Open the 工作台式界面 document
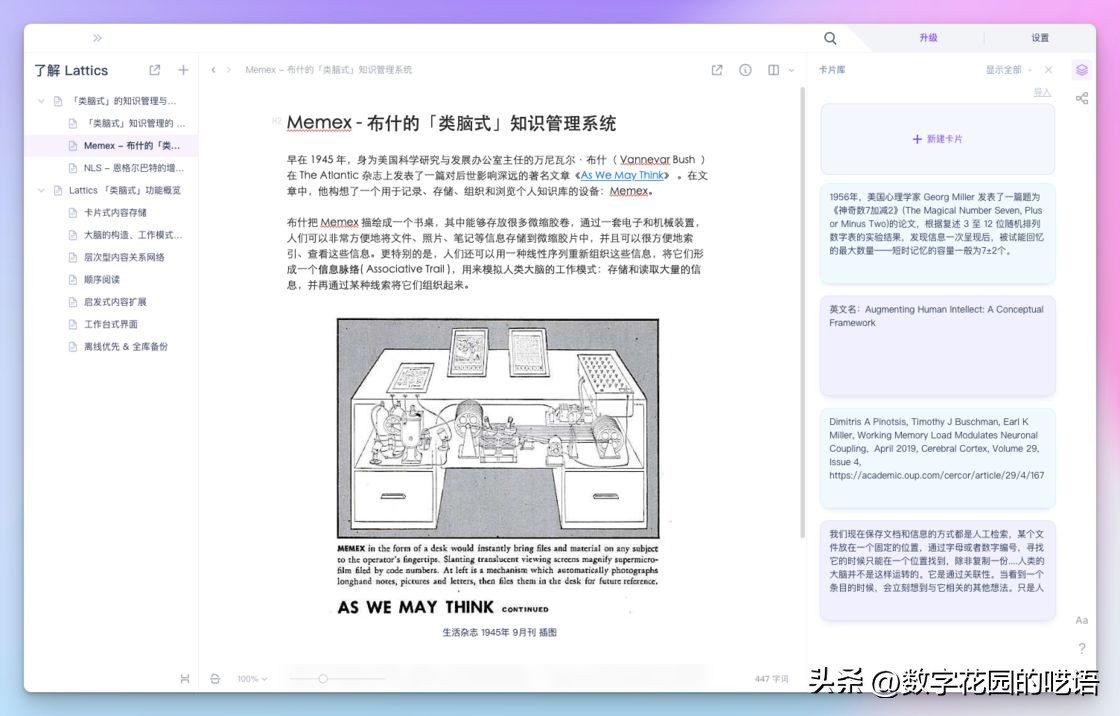This screenshot has height=716, width=1120. coord(111,324)
